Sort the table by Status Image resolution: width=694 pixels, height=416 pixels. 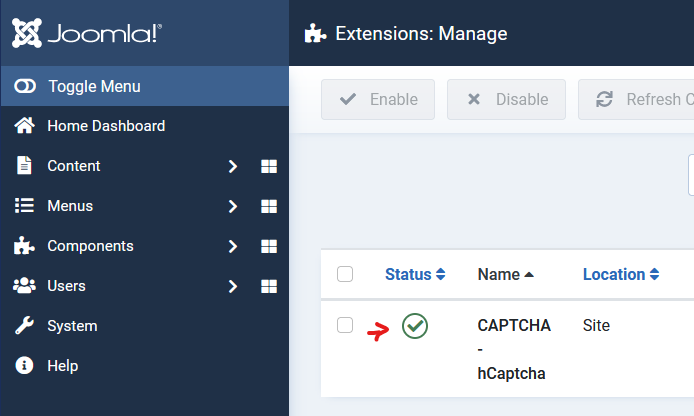(x=415, y=274)
